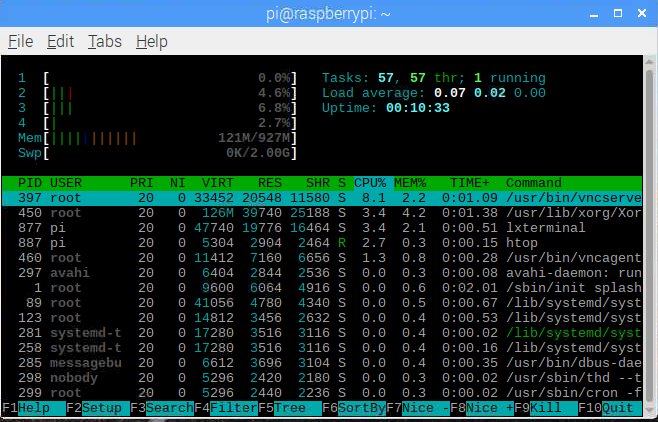Select the /usr/sbin/cron process row
This screenshot has width=658, height=422.
pos(322,393)
